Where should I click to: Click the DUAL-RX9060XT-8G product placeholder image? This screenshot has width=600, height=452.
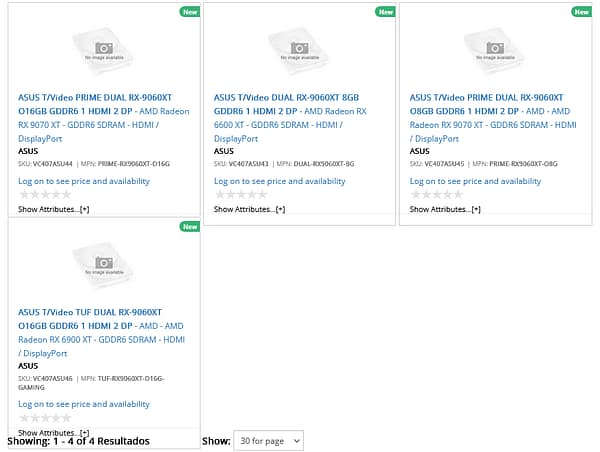click(299, 52)
